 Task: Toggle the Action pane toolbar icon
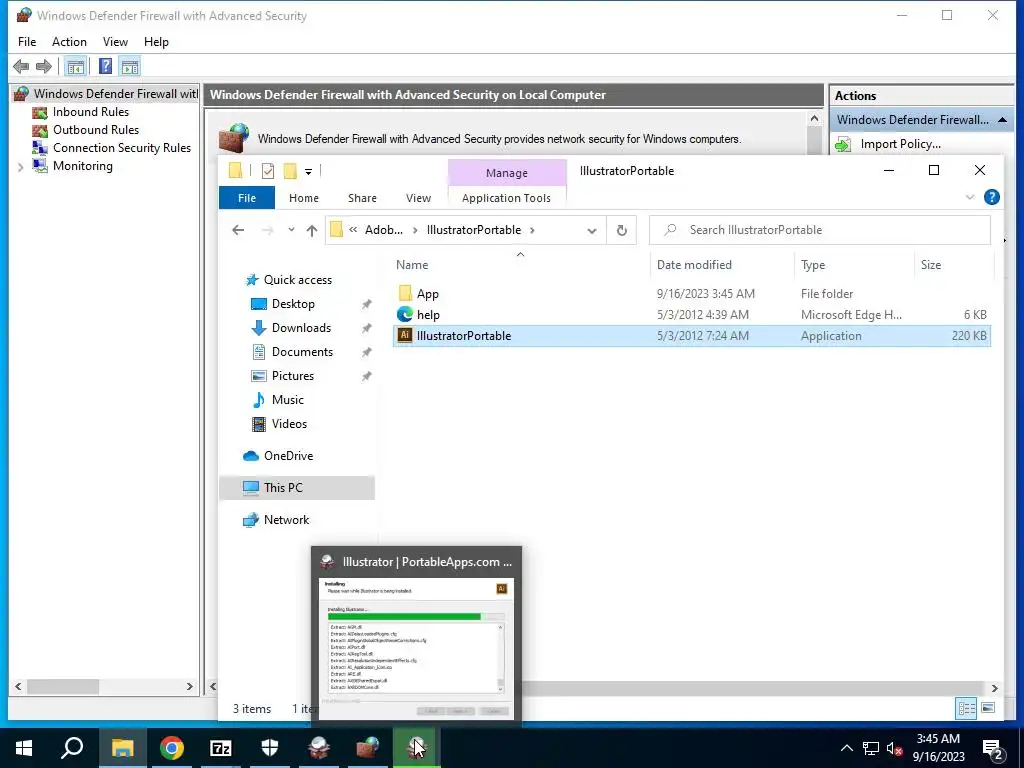[130, 67]
